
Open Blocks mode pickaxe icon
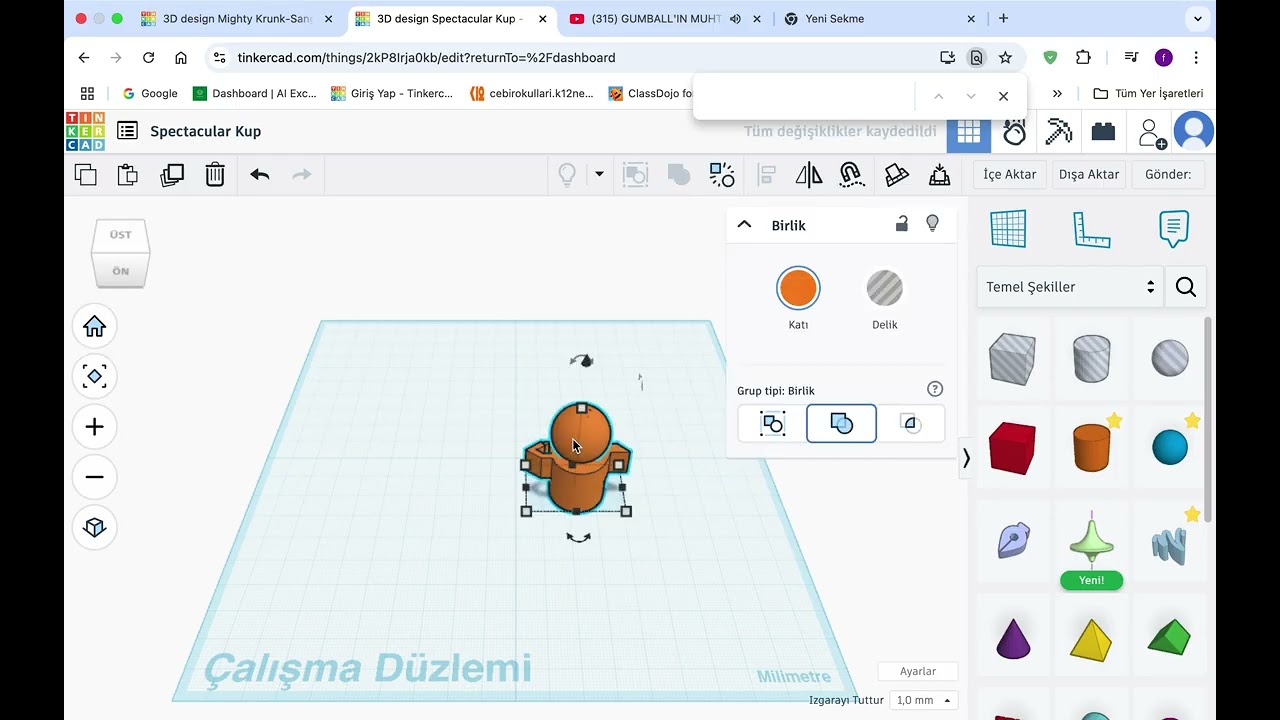click(1059, 132)
